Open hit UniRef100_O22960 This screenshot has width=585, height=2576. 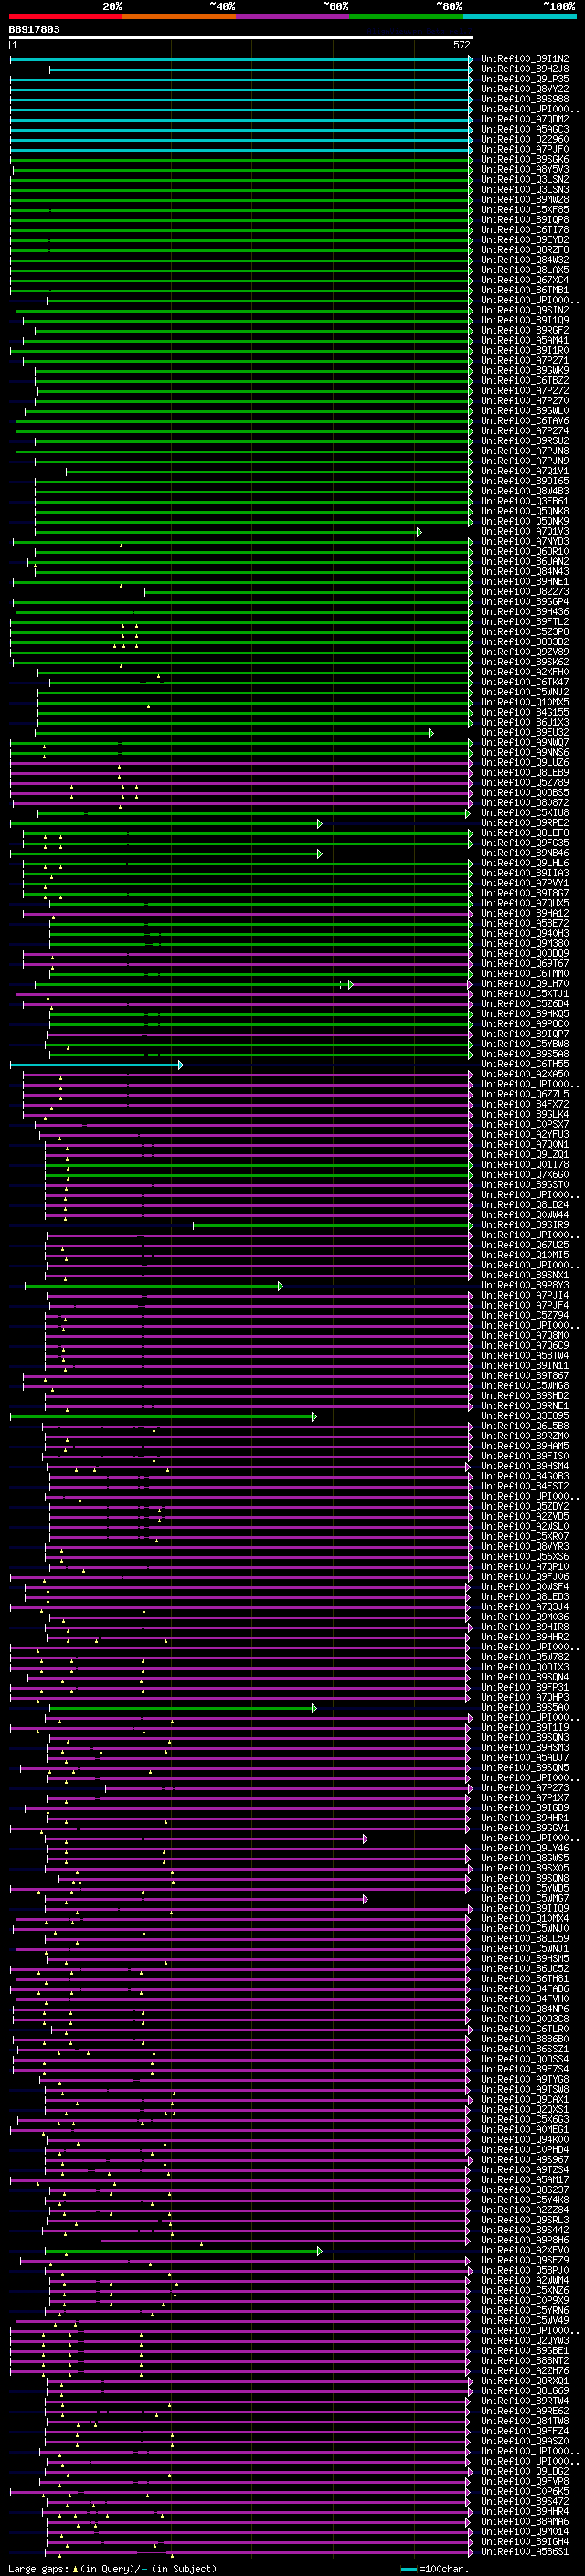[525, 139]
